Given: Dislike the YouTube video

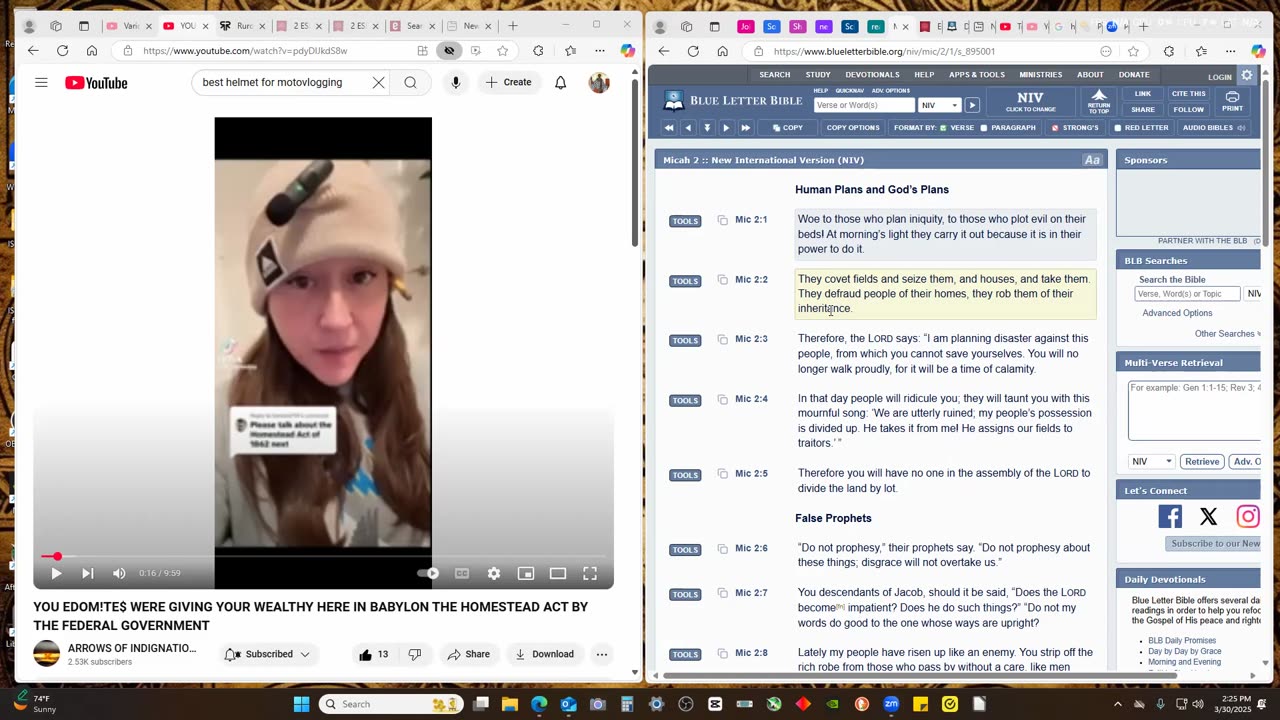Looking at the screenshot, I should pos(415,654).
